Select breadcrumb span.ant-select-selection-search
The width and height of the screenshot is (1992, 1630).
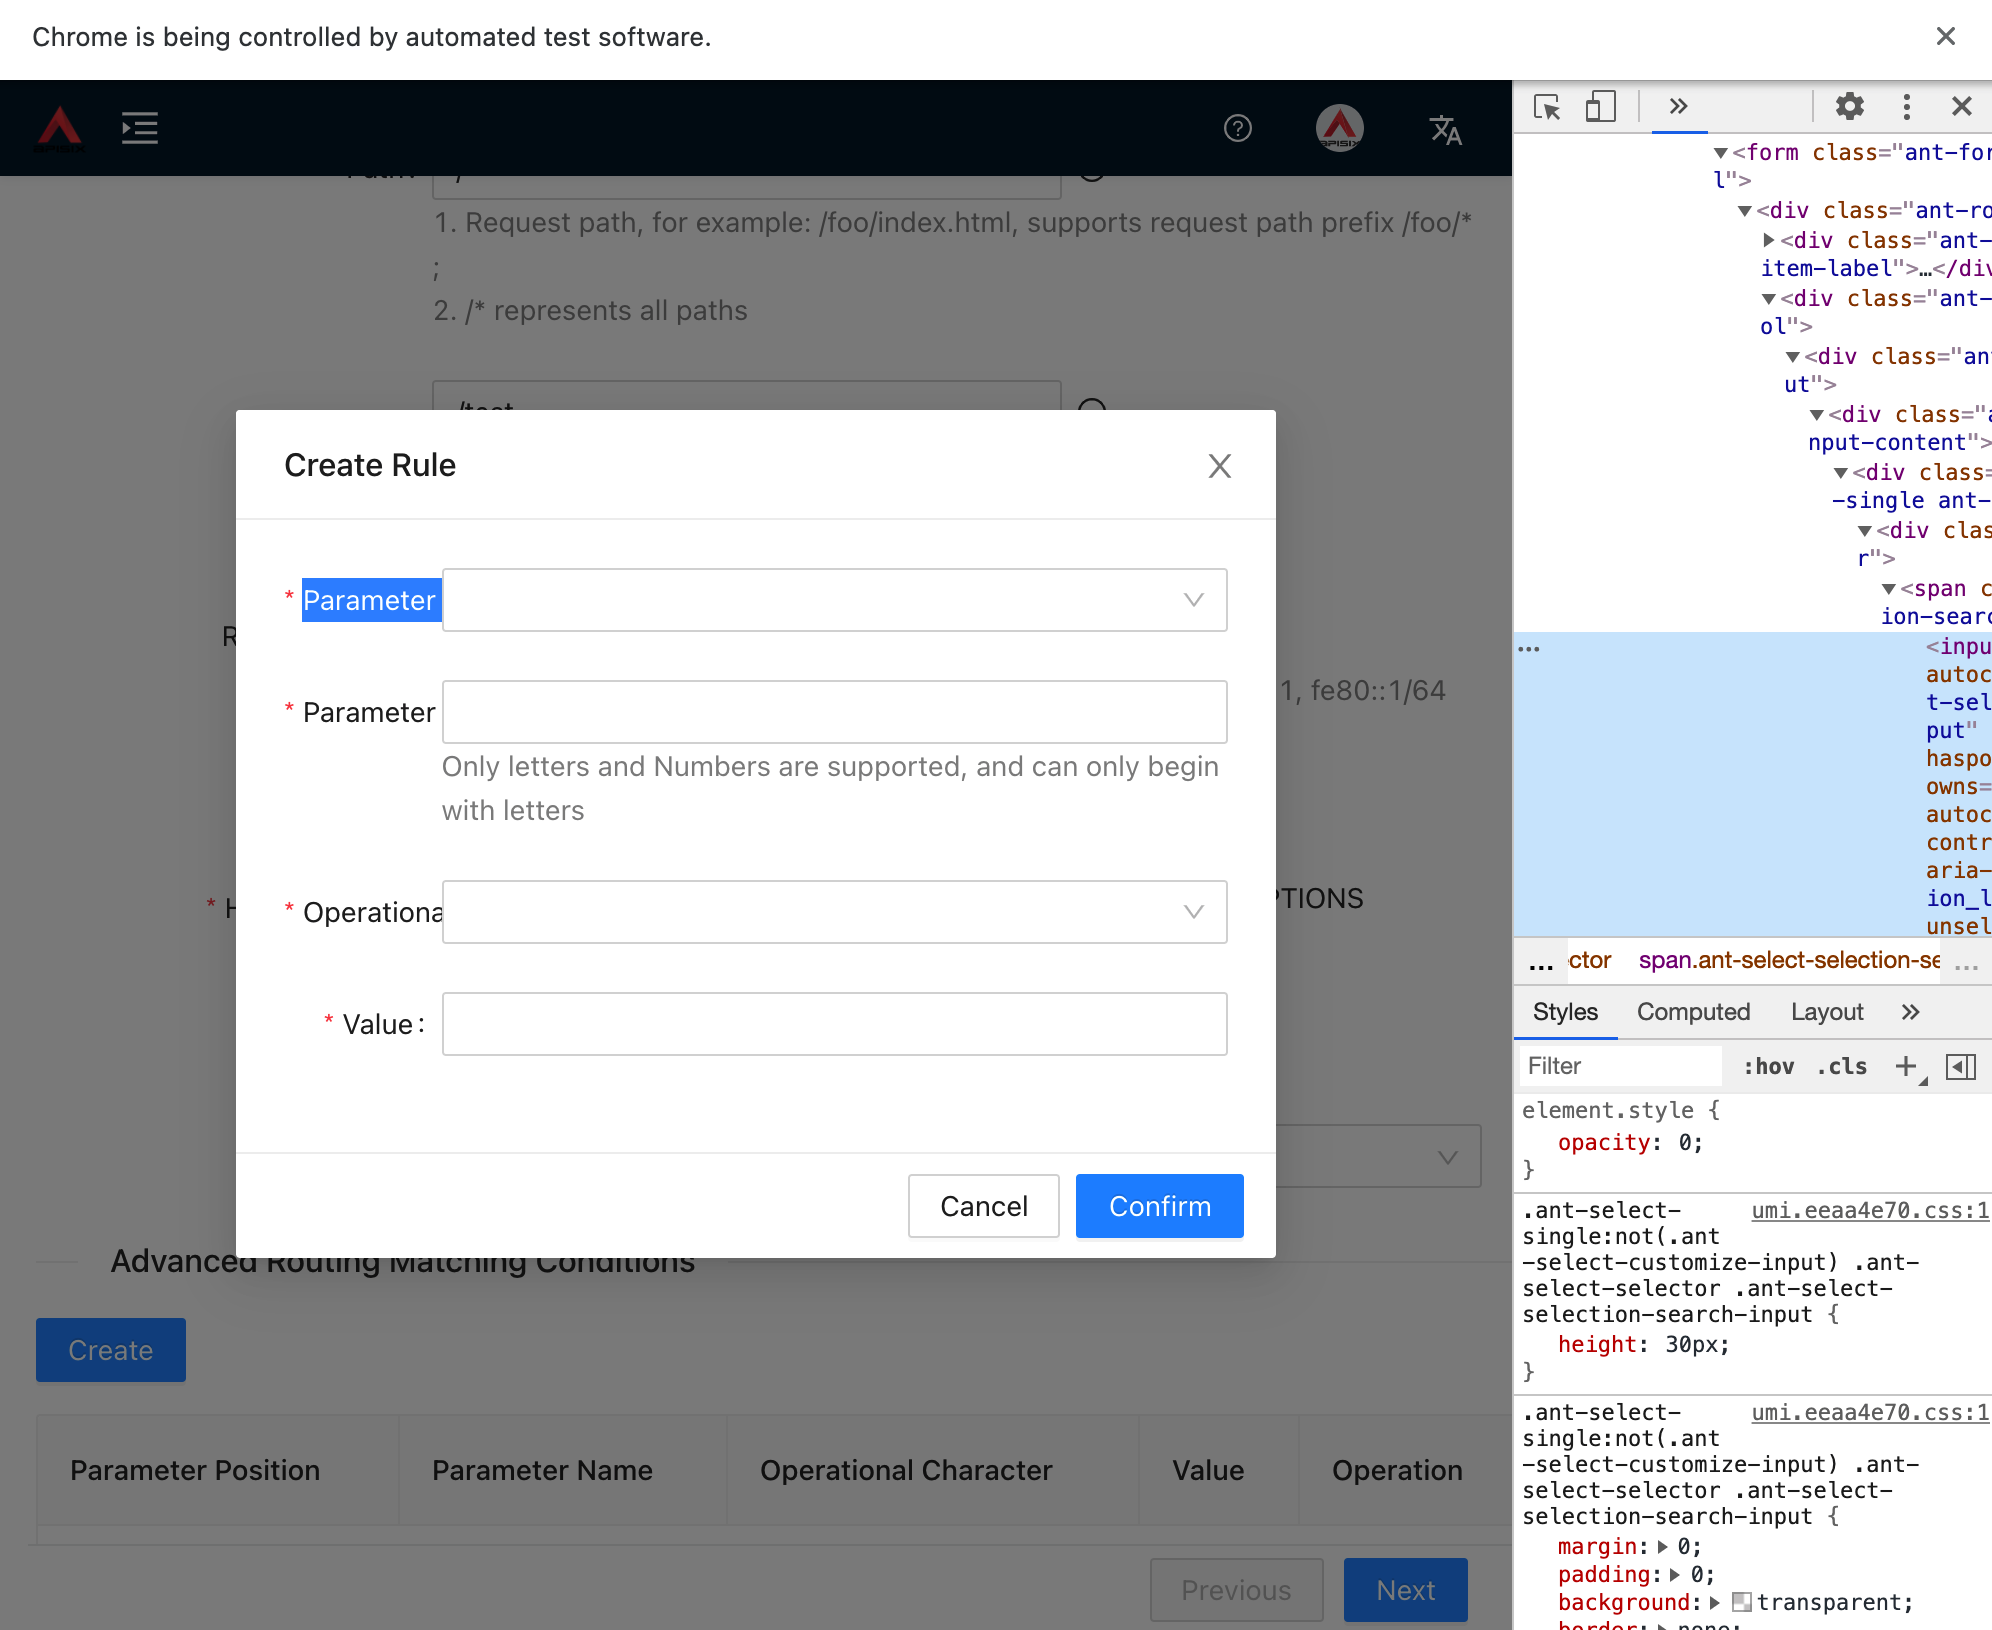point(1789,960)
